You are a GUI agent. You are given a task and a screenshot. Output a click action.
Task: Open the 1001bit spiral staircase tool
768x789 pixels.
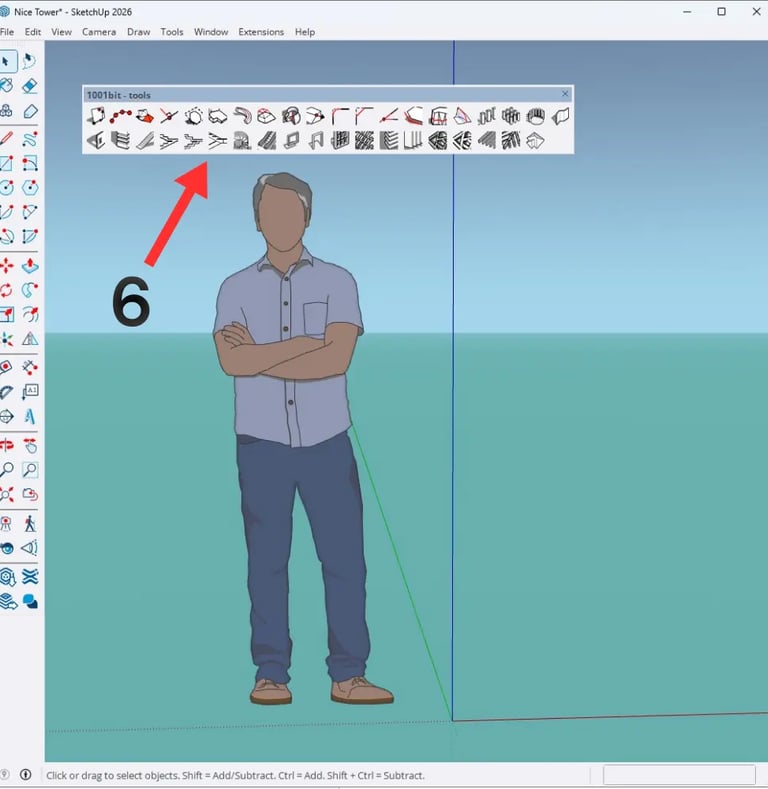coord(242,141)
